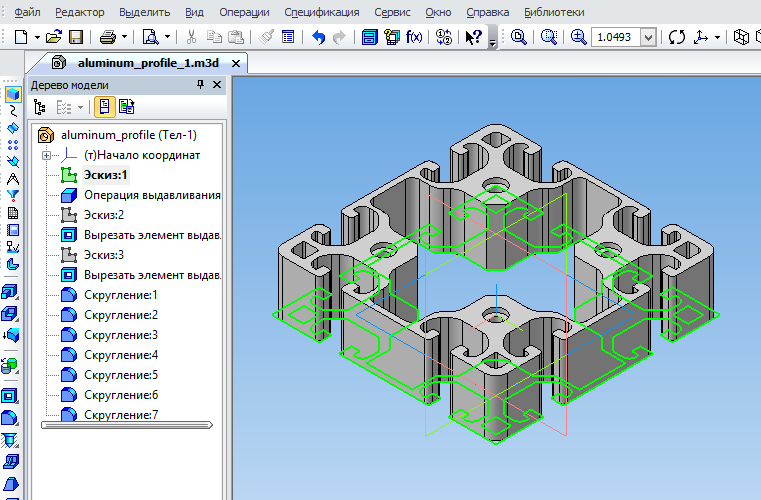
Task: Click the Rotate / refresh view icon
Action: pyautogui.click(x=677, y=37)
